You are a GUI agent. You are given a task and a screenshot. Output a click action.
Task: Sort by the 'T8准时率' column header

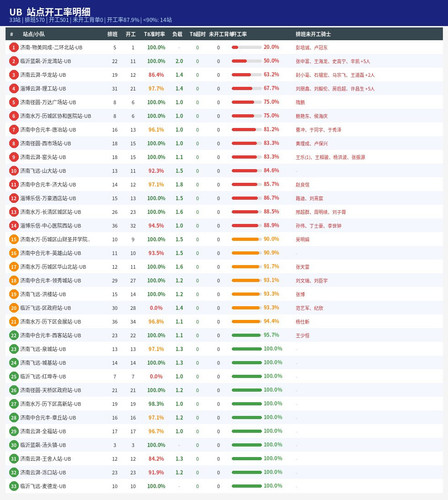pos(154,34)
